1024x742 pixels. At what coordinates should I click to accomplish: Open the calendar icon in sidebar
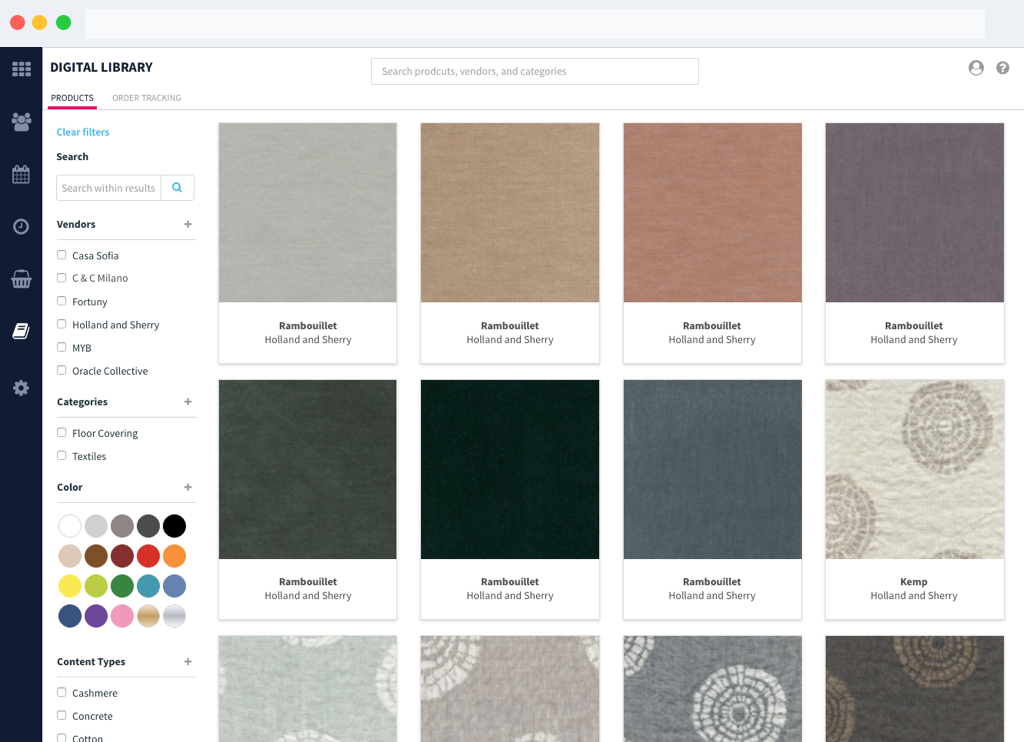pyautogui.click(x=21, y=174)
